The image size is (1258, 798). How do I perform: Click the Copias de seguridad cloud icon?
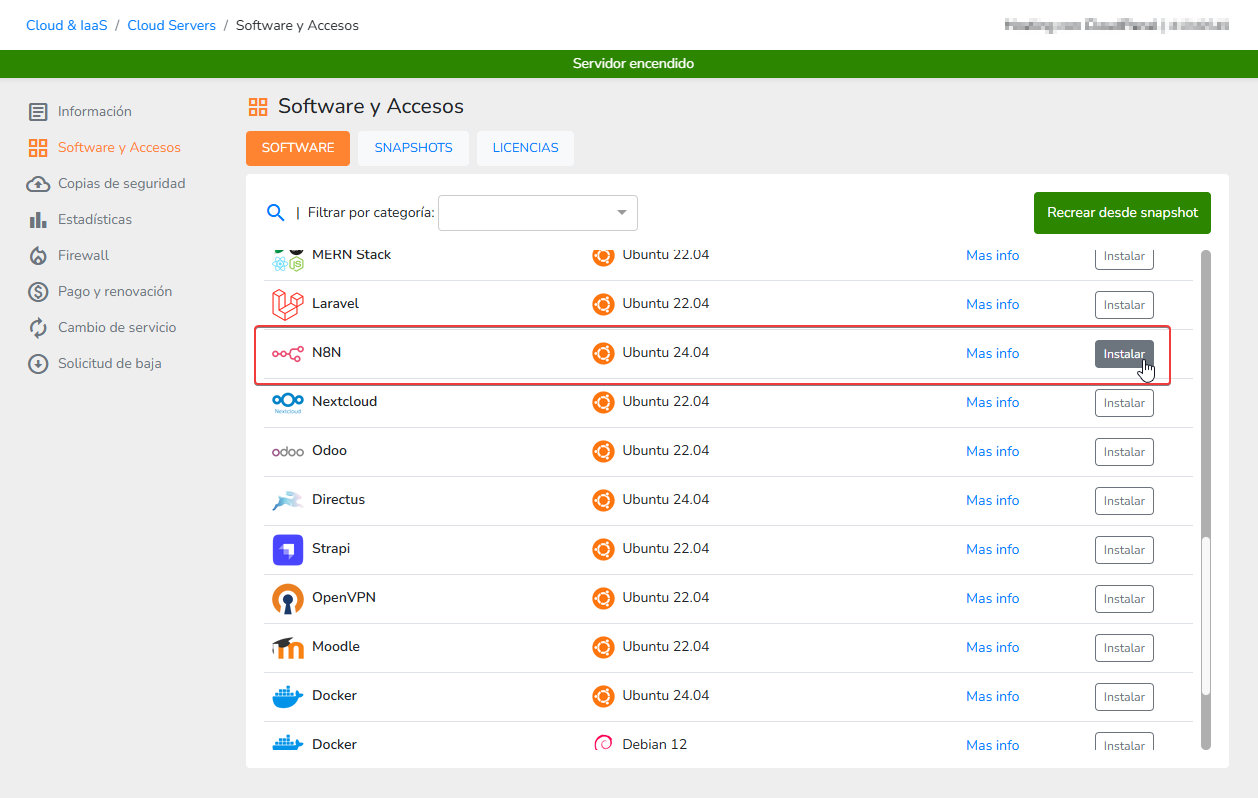[38, 184]
